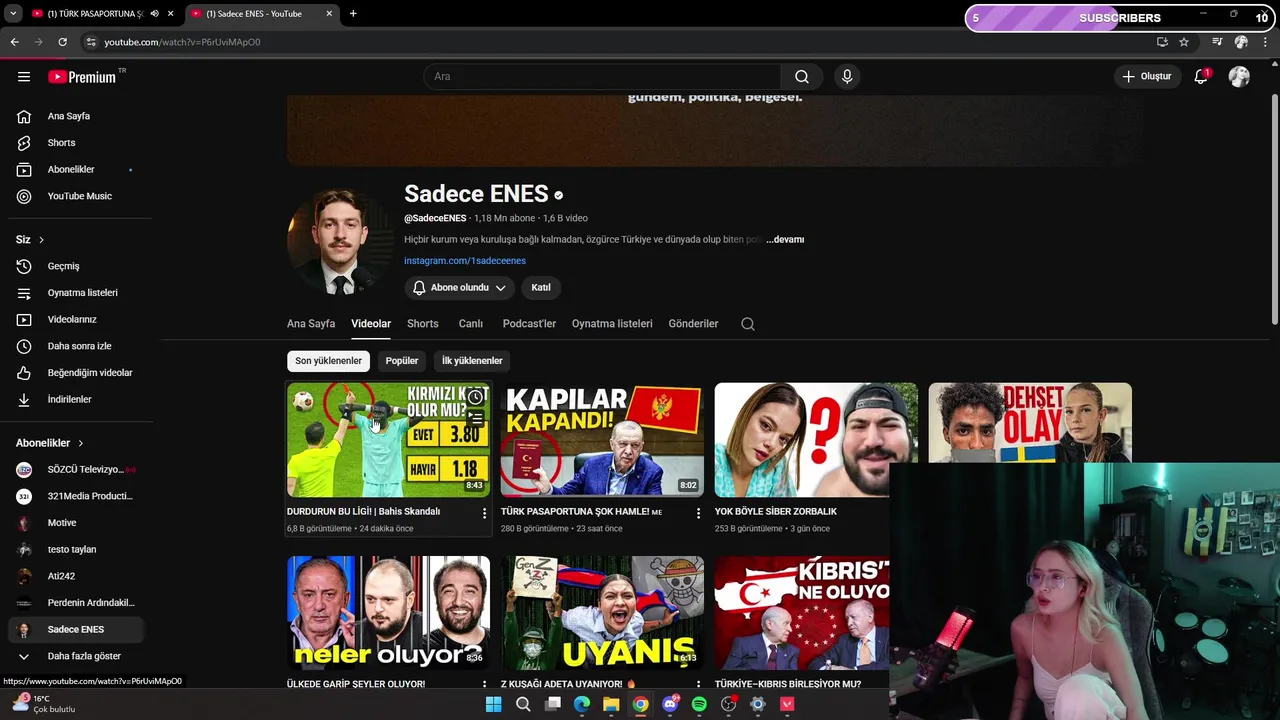
Task: Open Sadece ENES subscription in sidebar
Action: point(76,630)
